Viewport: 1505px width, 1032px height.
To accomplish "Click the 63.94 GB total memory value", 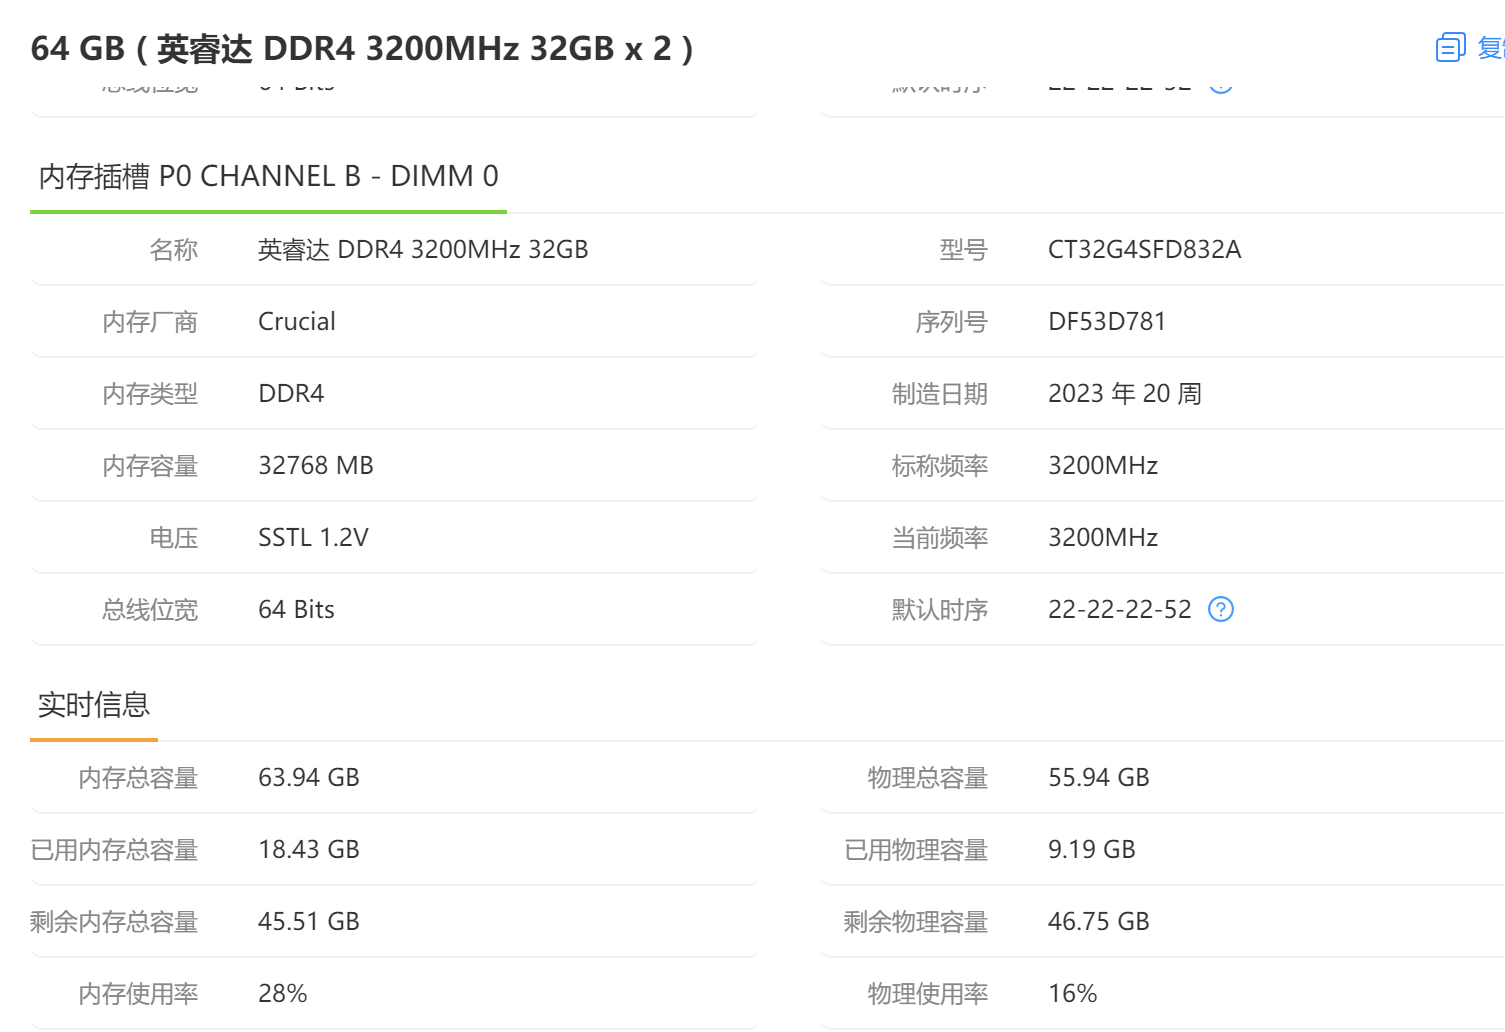I will pyautogui.click(x=308, y=777).
